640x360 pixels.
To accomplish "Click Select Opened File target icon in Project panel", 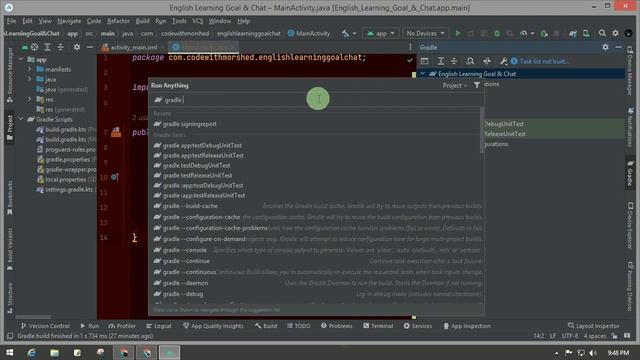I will click(x=34, y=47).
